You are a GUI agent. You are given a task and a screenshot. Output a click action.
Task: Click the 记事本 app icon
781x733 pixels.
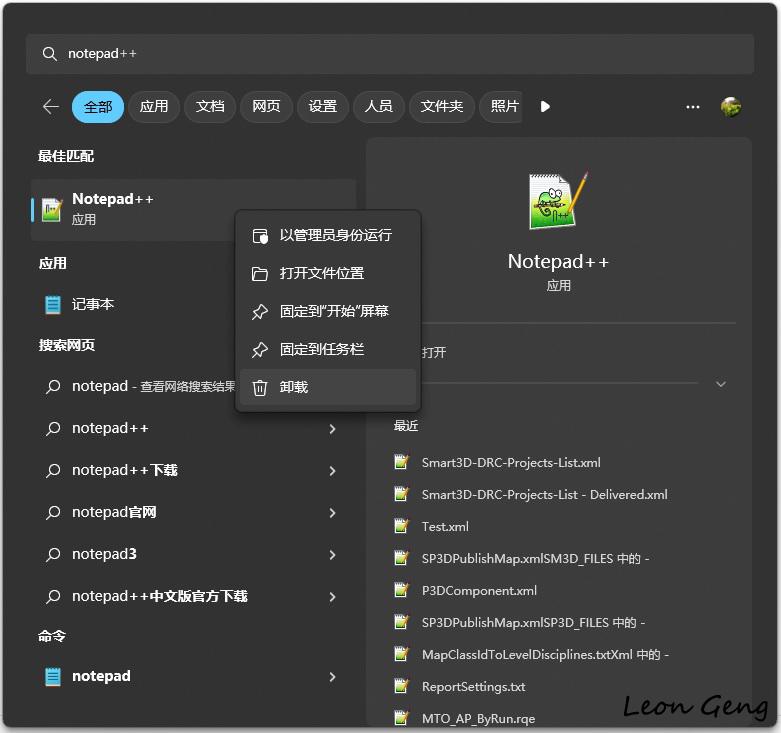click(52, 304)
